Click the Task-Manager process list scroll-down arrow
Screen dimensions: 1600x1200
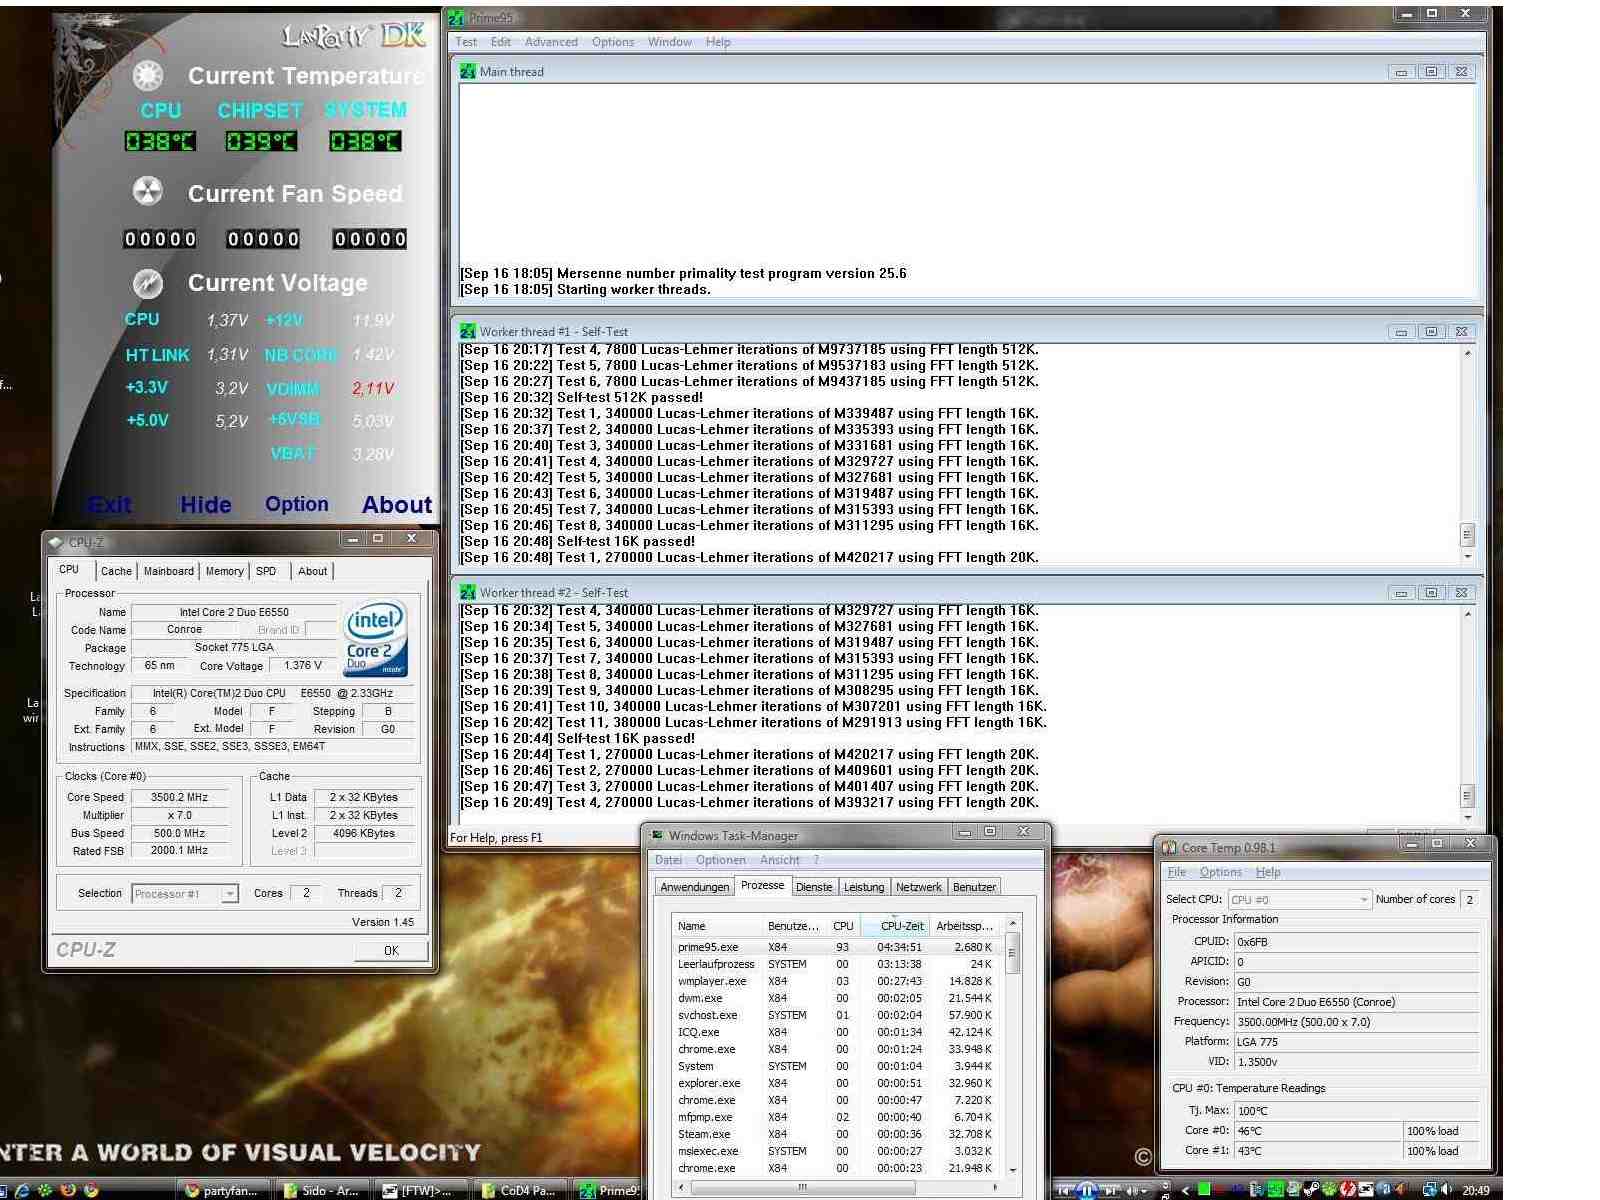click(x=1012, y=1170)
